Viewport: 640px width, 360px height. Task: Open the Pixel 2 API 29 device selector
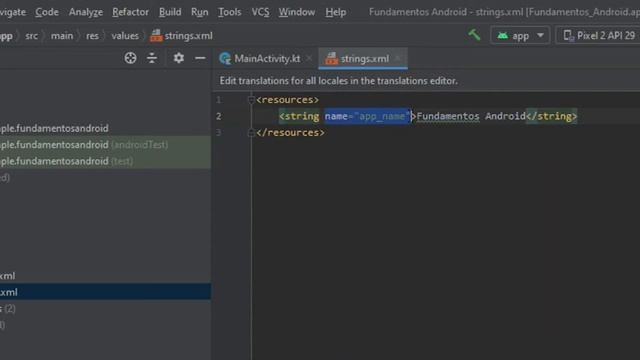coord(598,36)
